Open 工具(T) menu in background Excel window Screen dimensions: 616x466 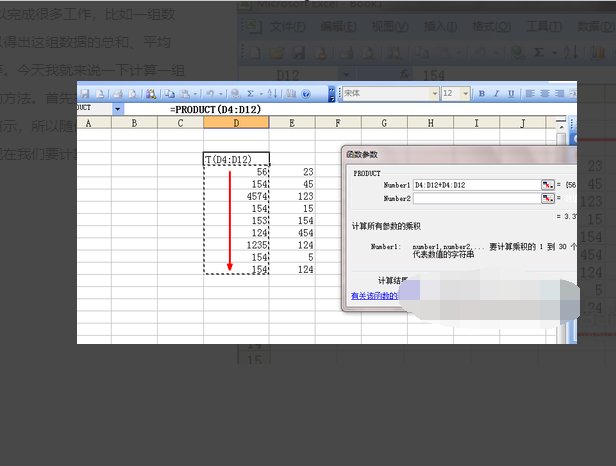coord(544,27)
